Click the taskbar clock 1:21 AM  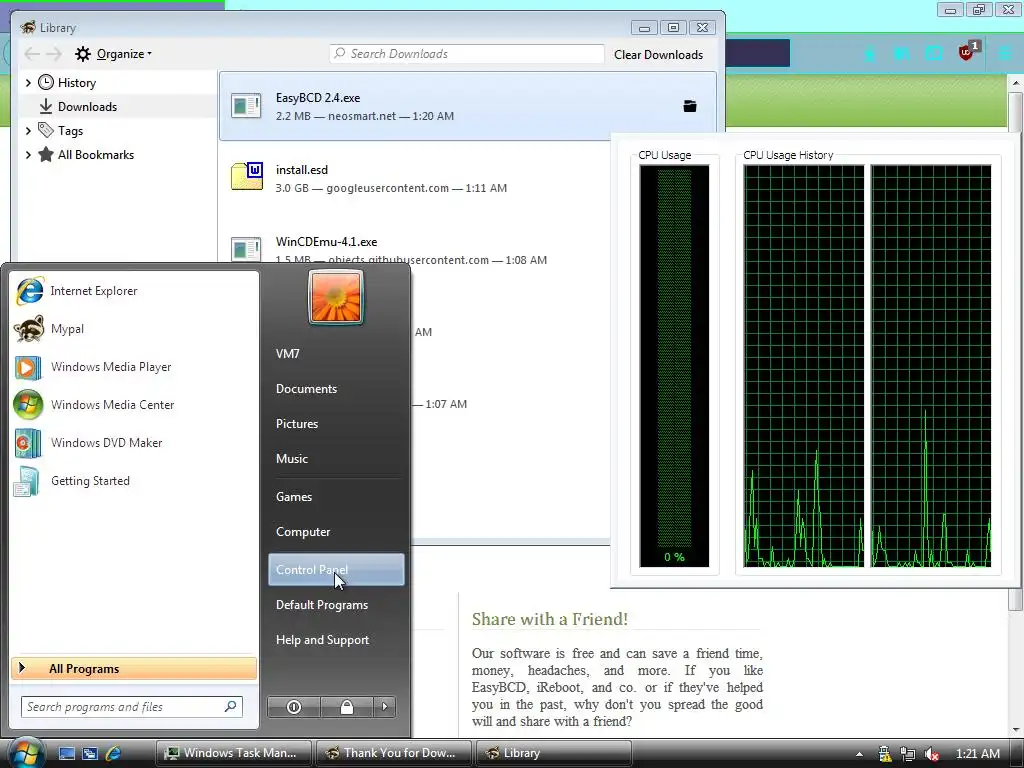(978, 754)
